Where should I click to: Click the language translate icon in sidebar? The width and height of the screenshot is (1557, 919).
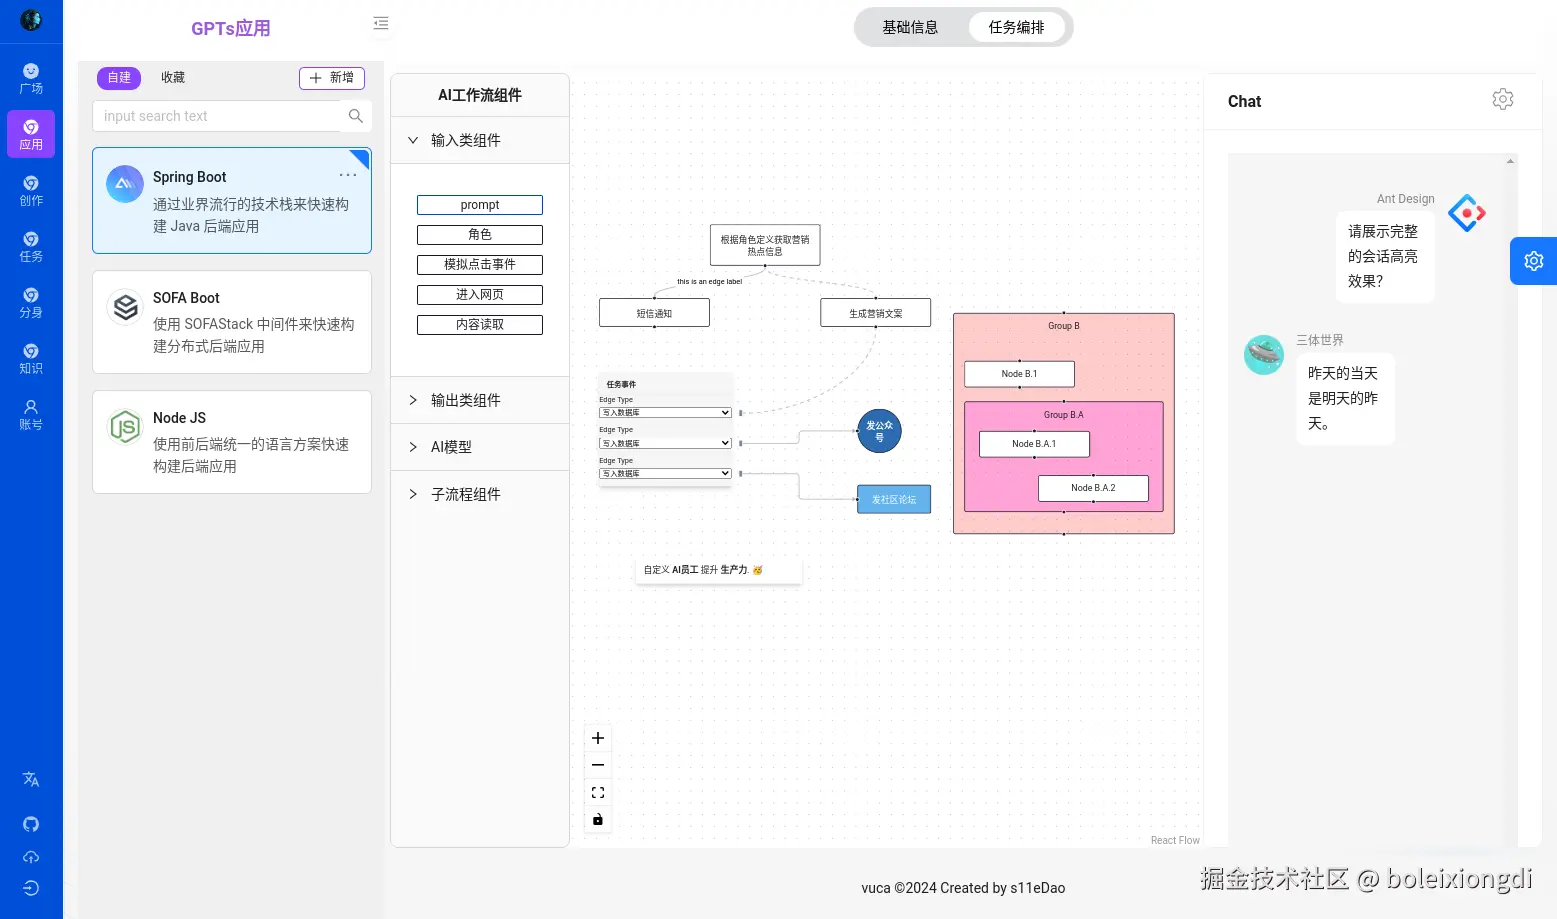click(31, 779)
